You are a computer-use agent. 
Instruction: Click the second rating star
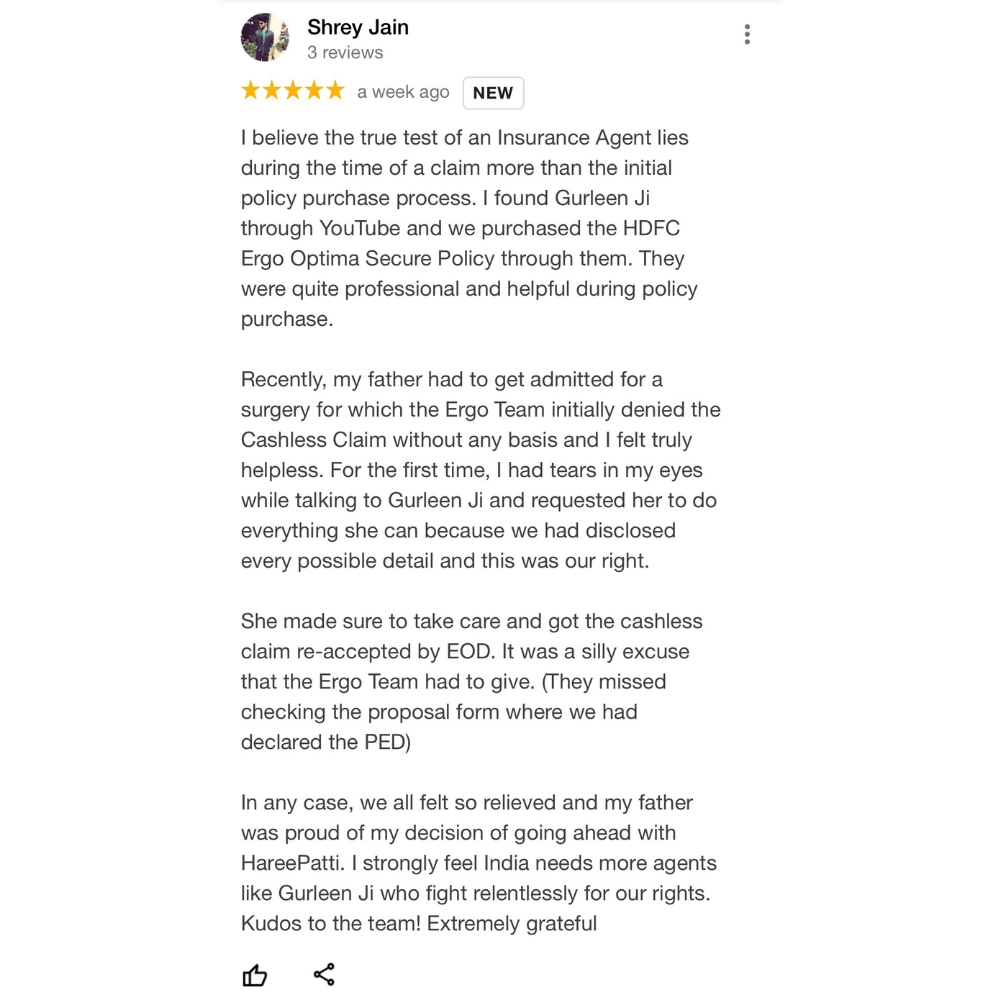point(271,91)
